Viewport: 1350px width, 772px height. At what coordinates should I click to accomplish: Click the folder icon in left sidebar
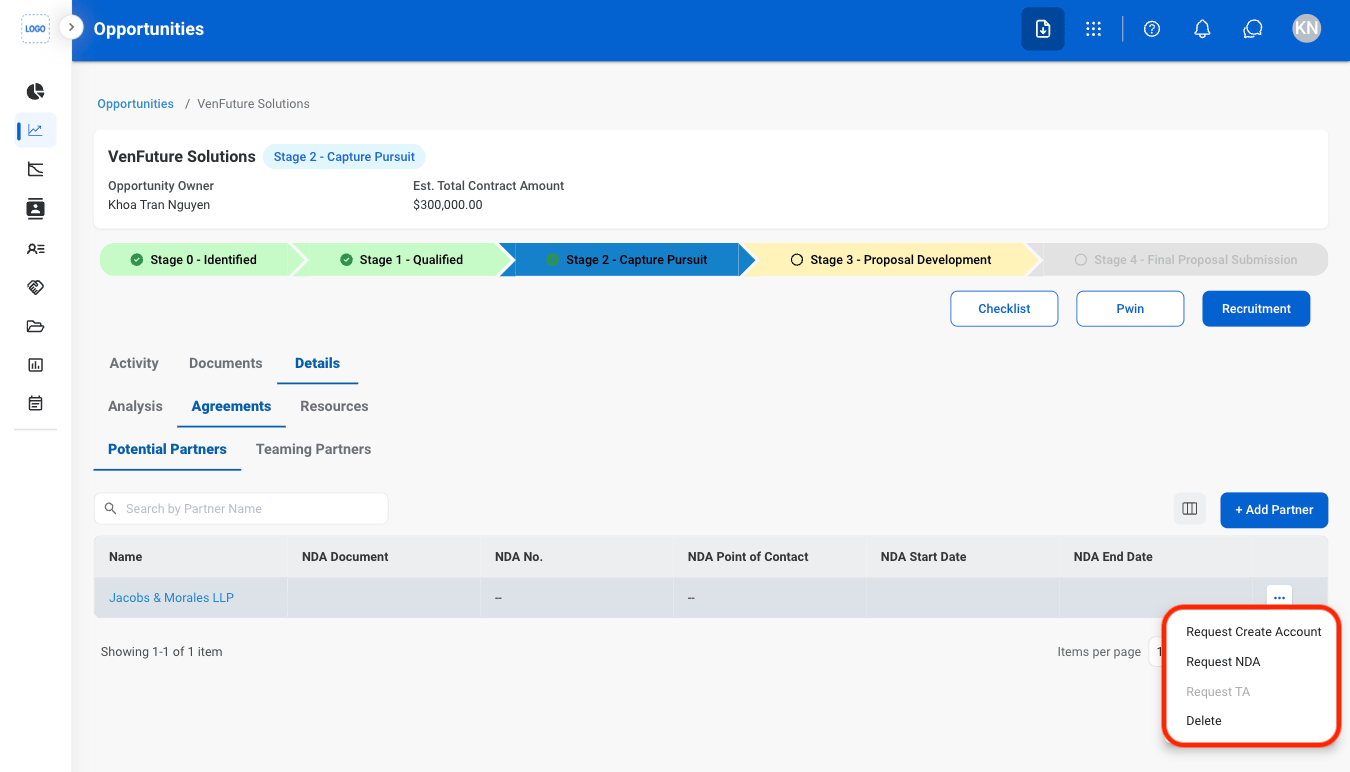[35, 326]
